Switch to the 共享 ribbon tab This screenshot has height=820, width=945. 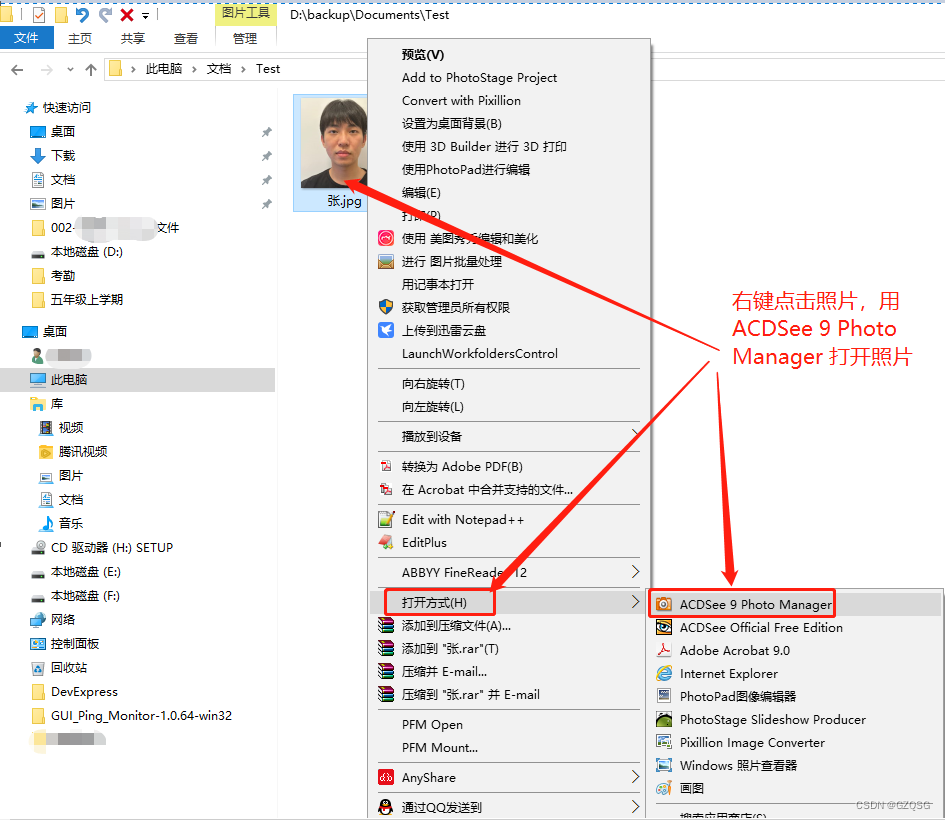click(132, 39)
